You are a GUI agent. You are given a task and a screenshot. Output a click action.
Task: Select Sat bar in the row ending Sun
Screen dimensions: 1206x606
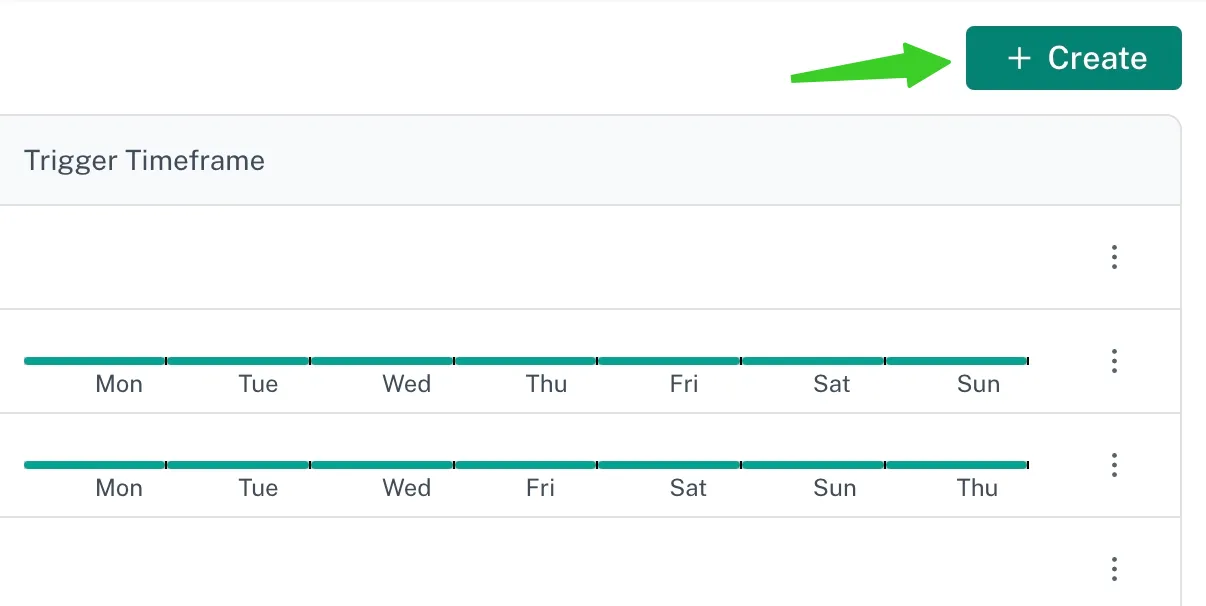[813, 361]
